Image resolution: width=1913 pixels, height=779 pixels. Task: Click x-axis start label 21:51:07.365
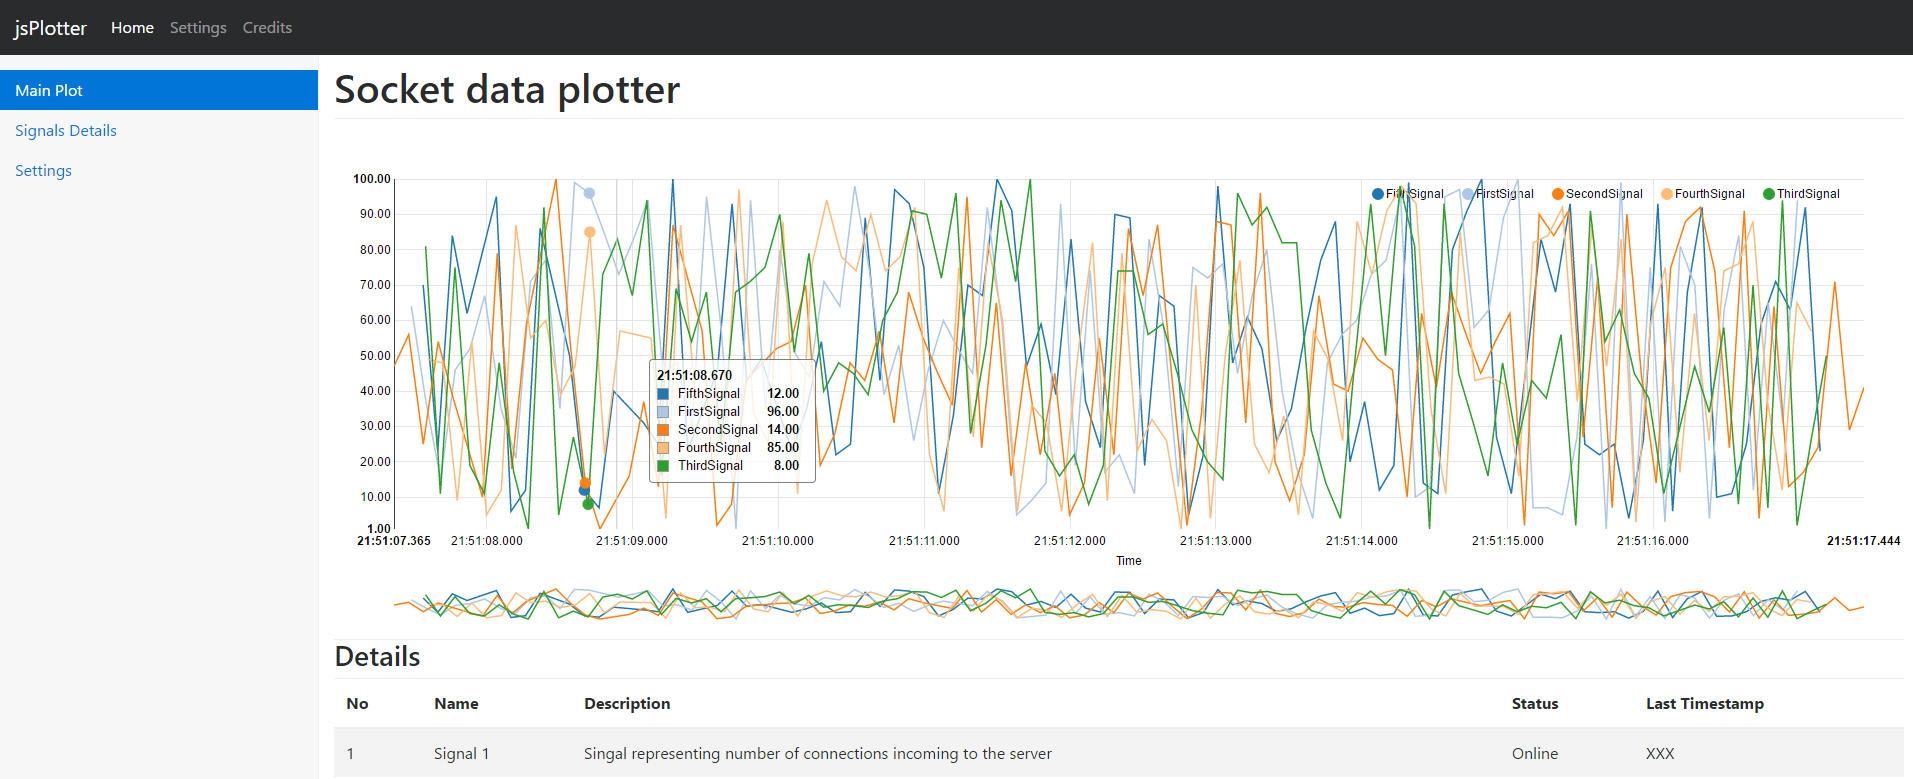coord(394,541)
